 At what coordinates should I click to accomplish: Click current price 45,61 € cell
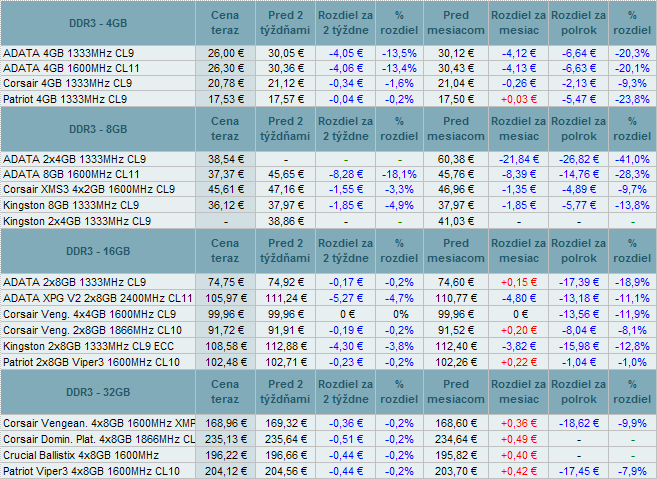pos(225,189)
